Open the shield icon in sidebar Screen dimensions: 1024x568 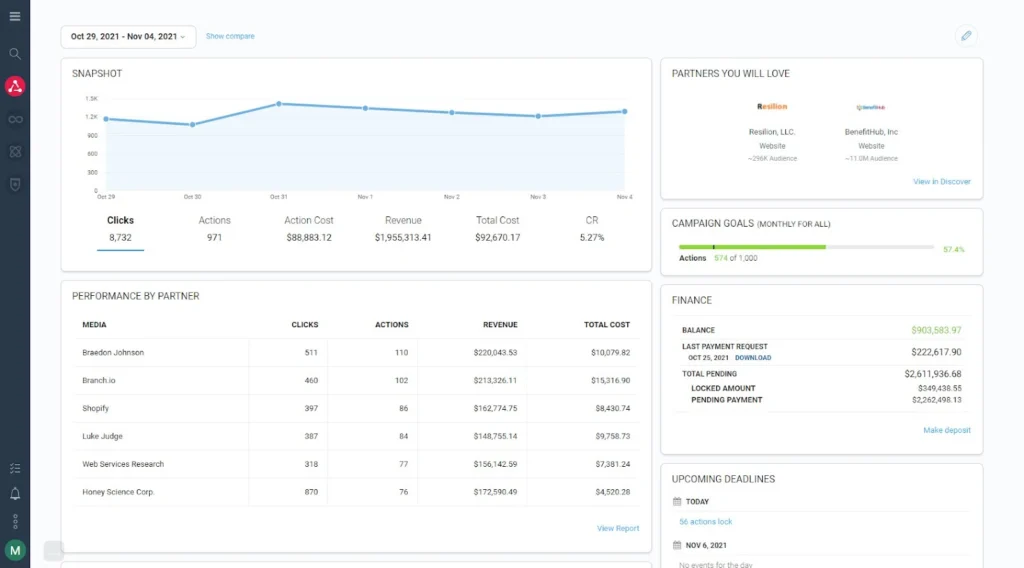click(x=15, y=184)
